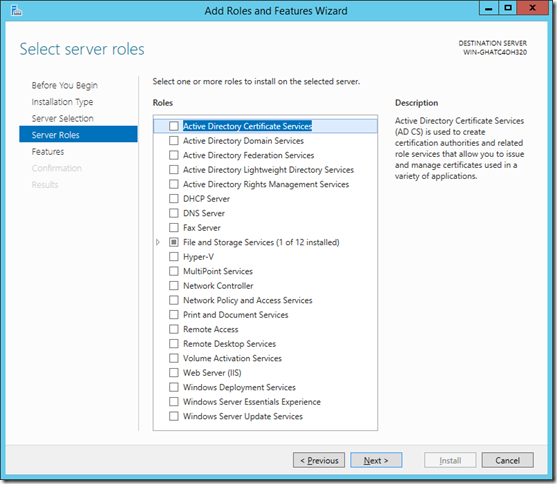Click the wizard icon in title bar
The image size is (557, 484).
[x=16, y=11]
